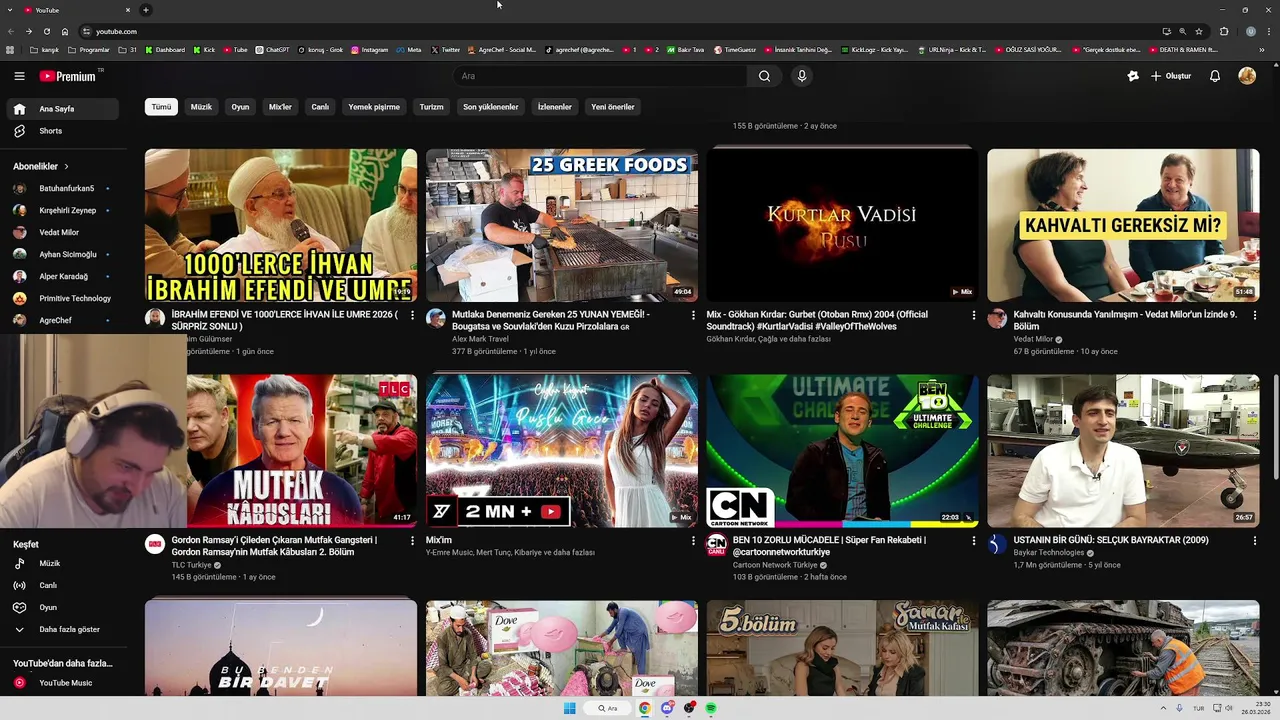
Task: Open options for Gordon Ramsay video
Action: (412, 540)
